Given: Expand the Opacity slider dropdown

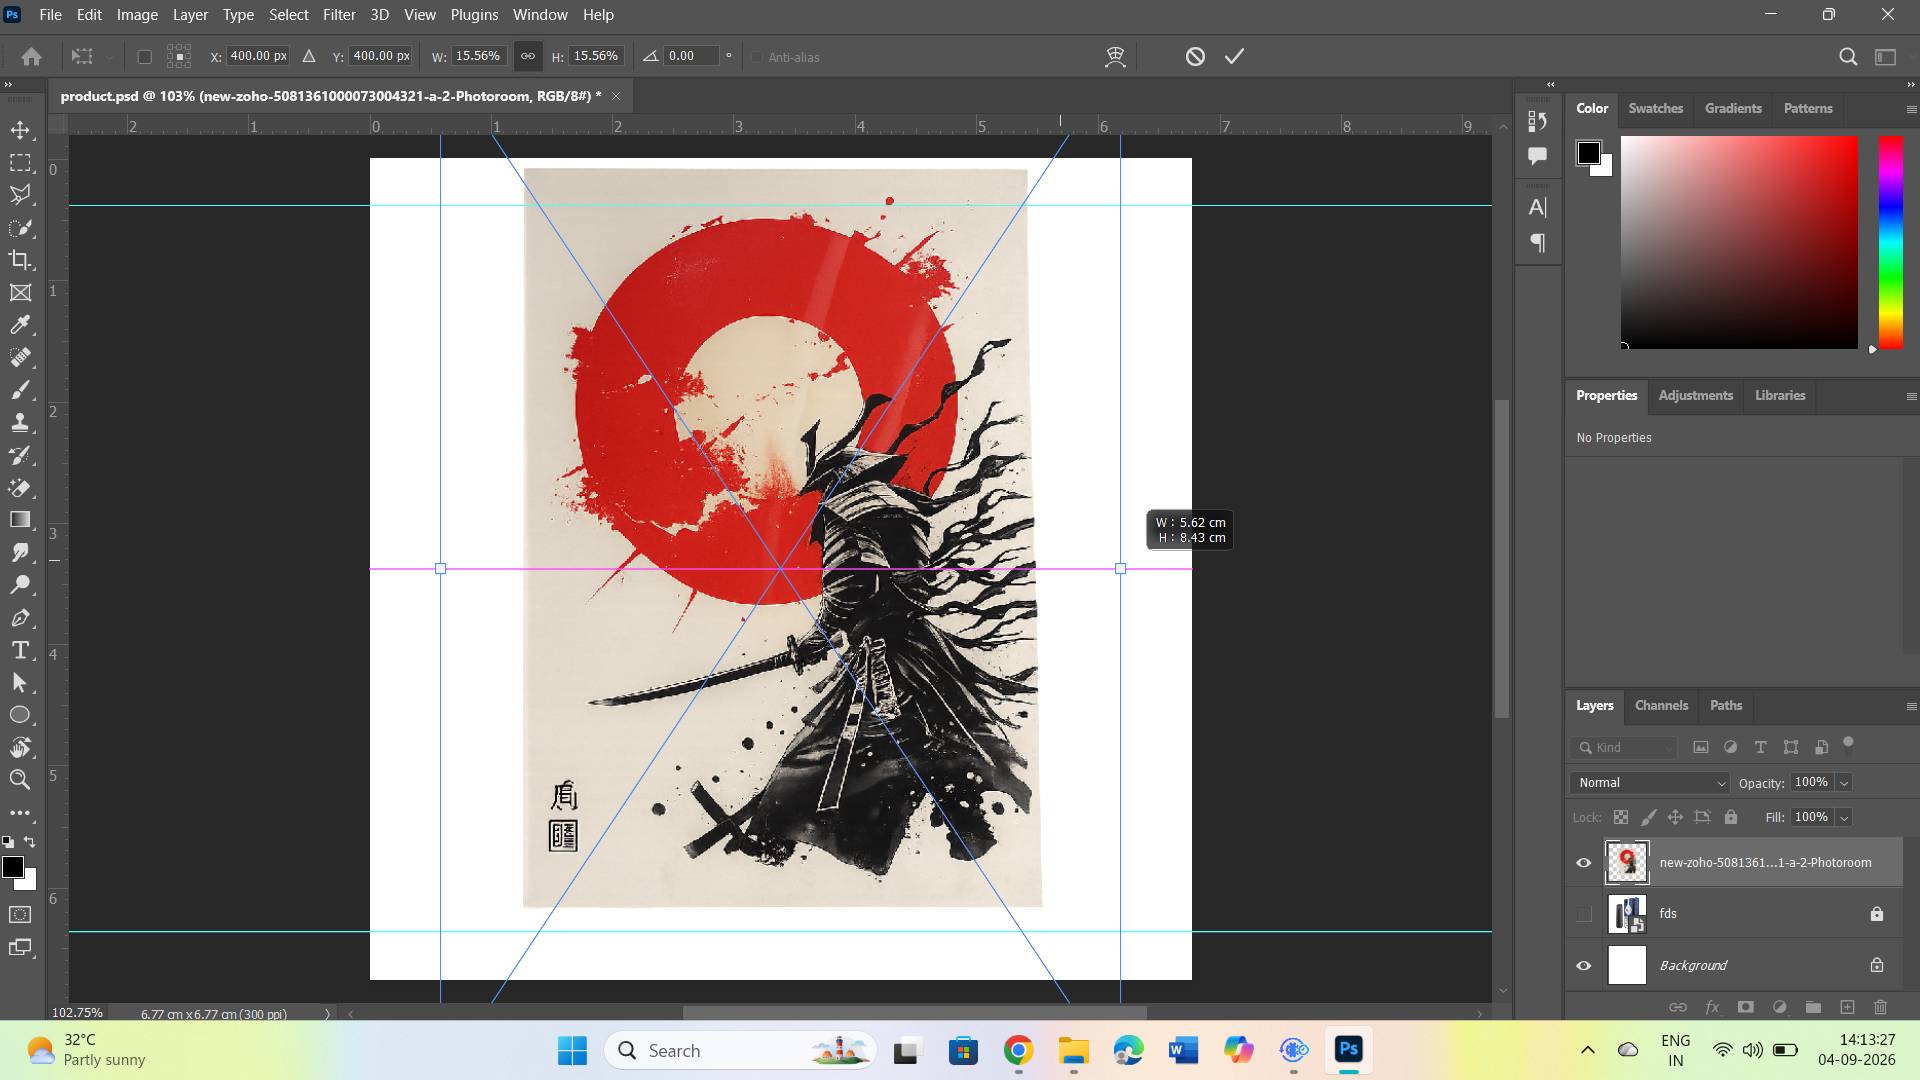Looking at the screenshot, I should [1844, 783].
